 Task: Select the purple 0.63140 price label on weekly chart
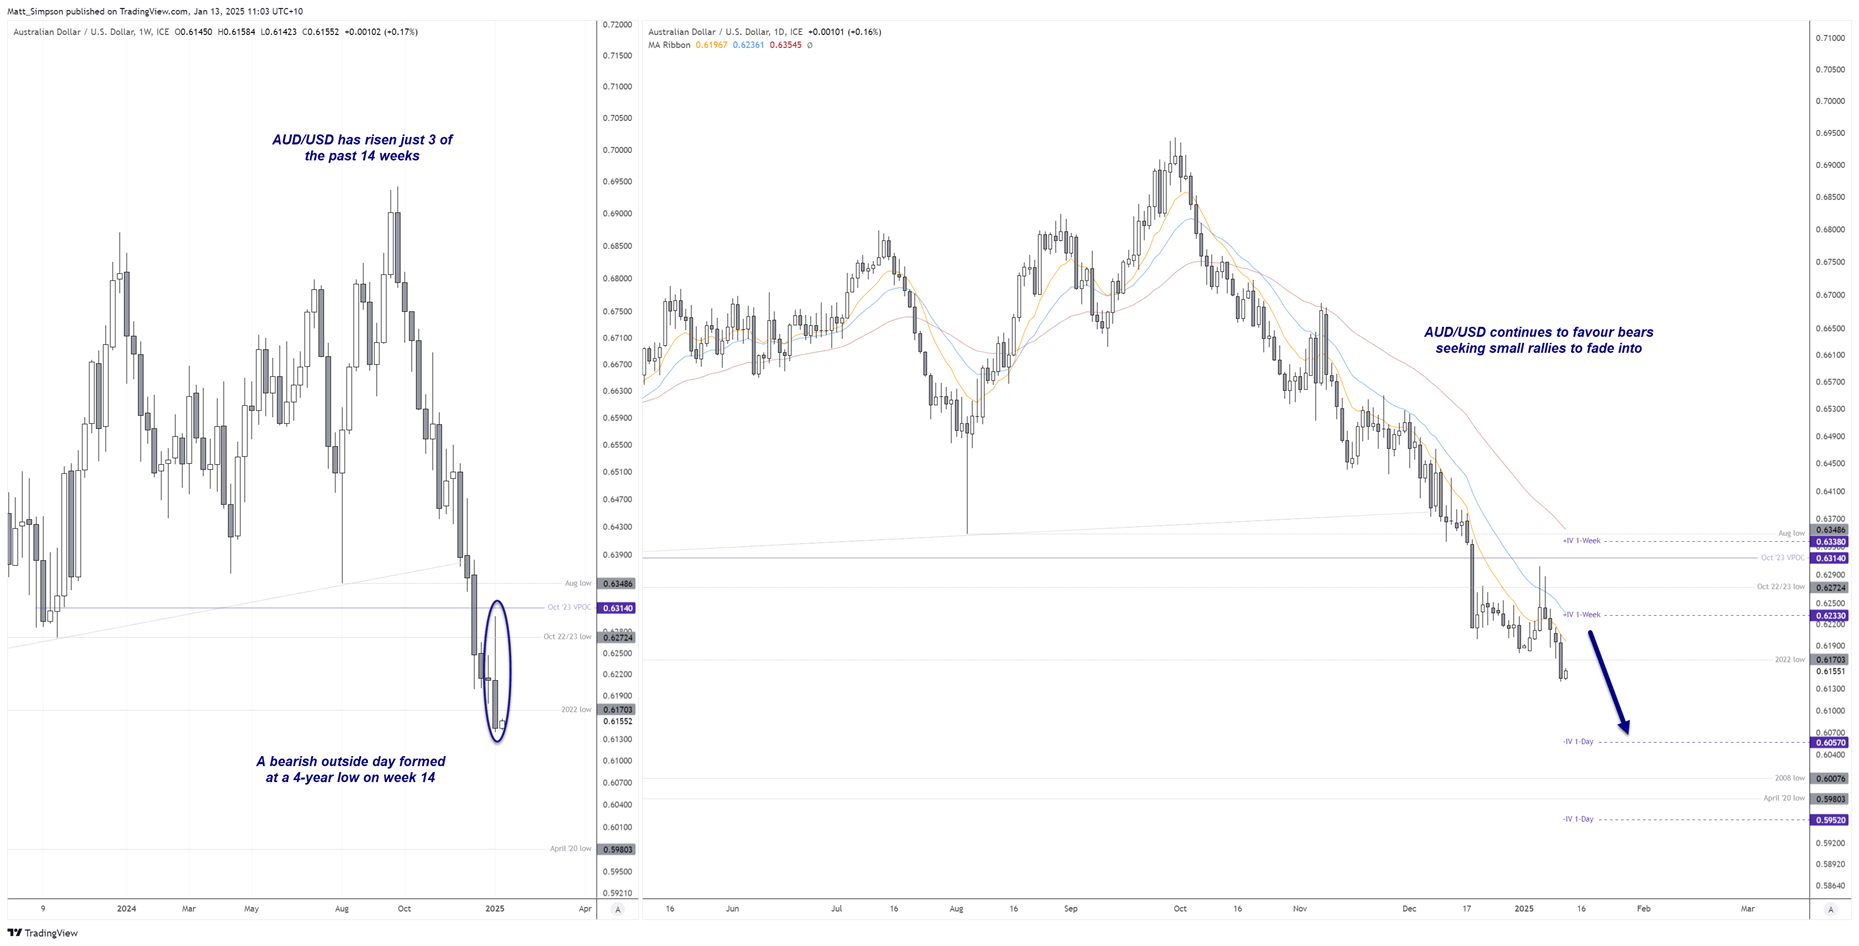617,608
